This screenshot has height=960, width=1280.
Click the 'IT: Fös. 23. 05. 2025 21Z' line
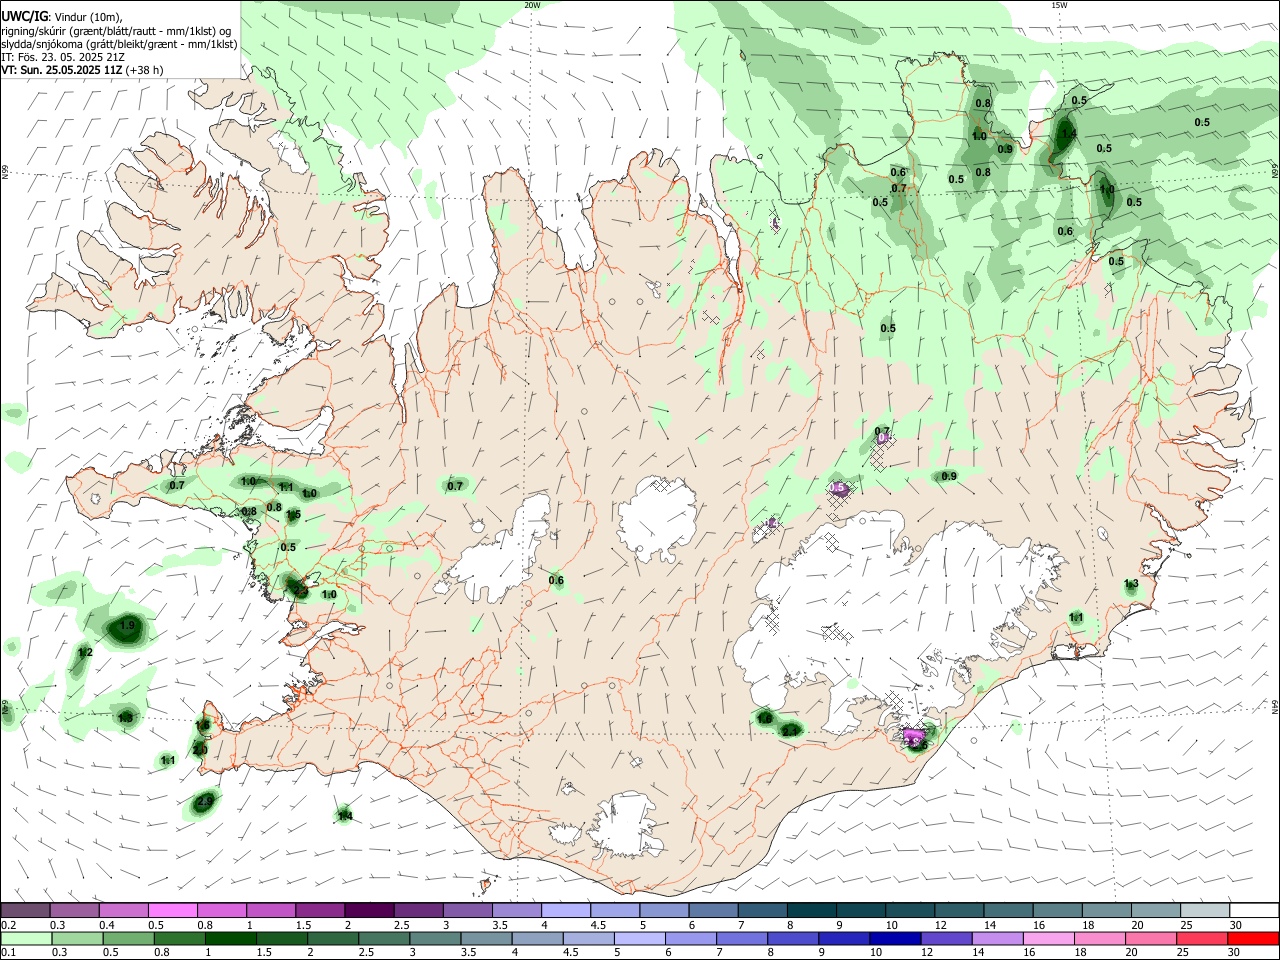pyautogui.click(x=64, y=57)
